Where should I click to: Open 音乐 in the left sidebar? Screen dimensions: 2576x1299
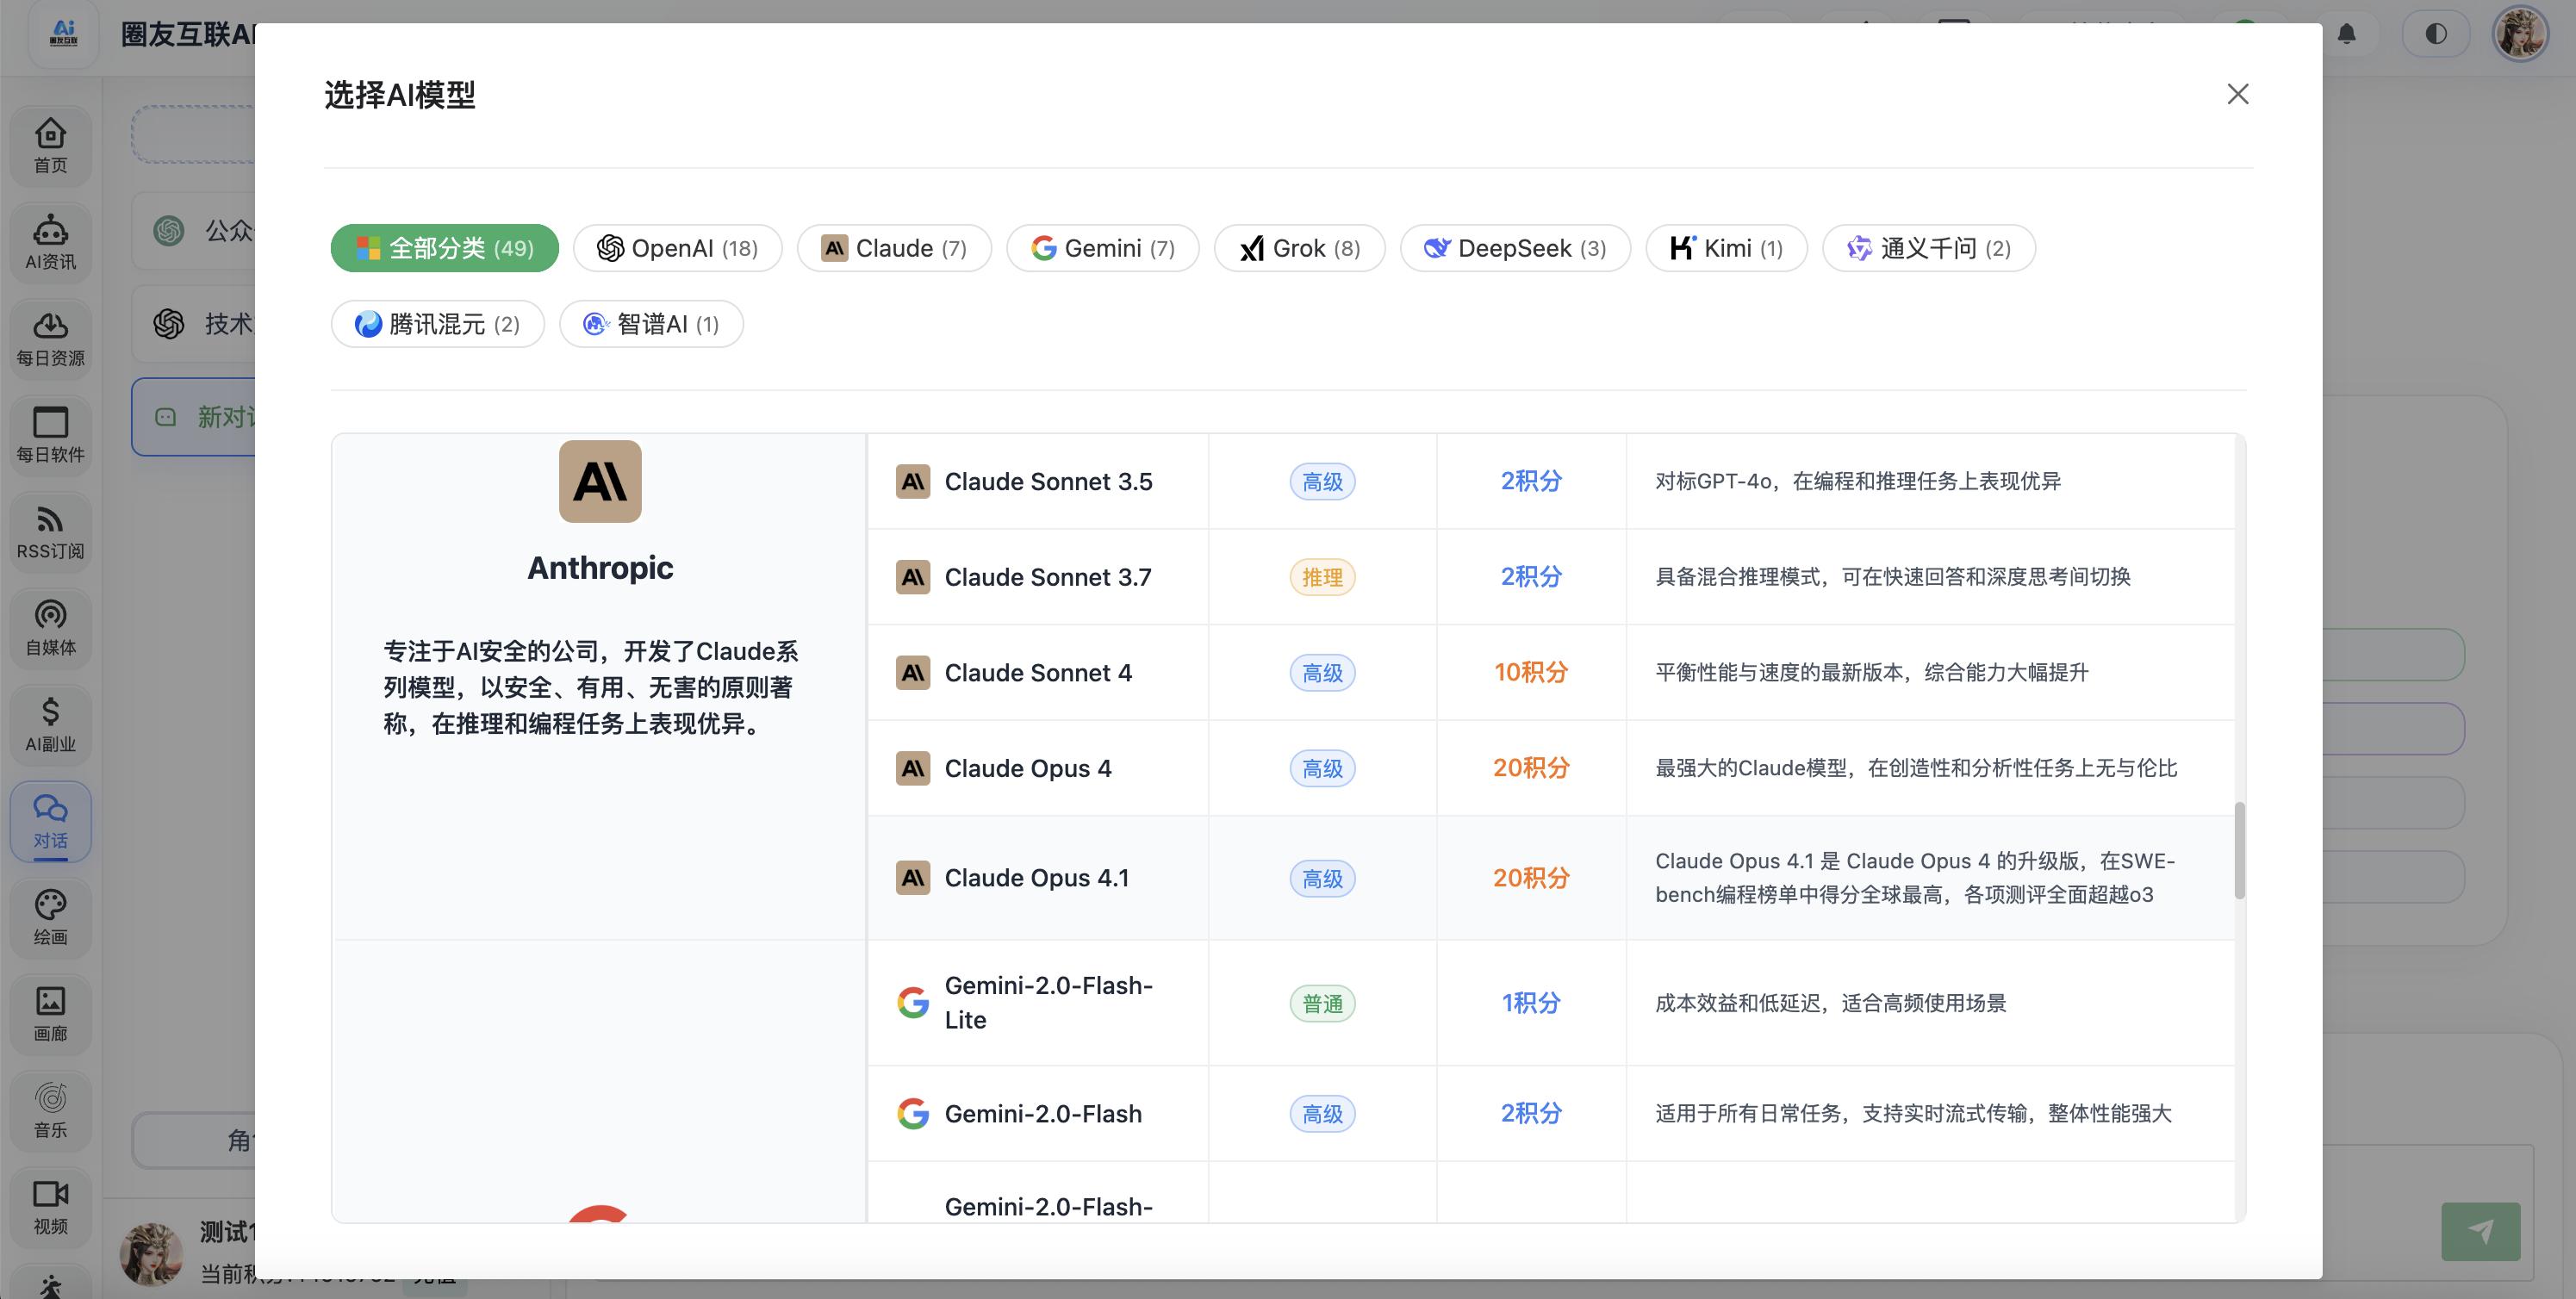(51, 1111)
